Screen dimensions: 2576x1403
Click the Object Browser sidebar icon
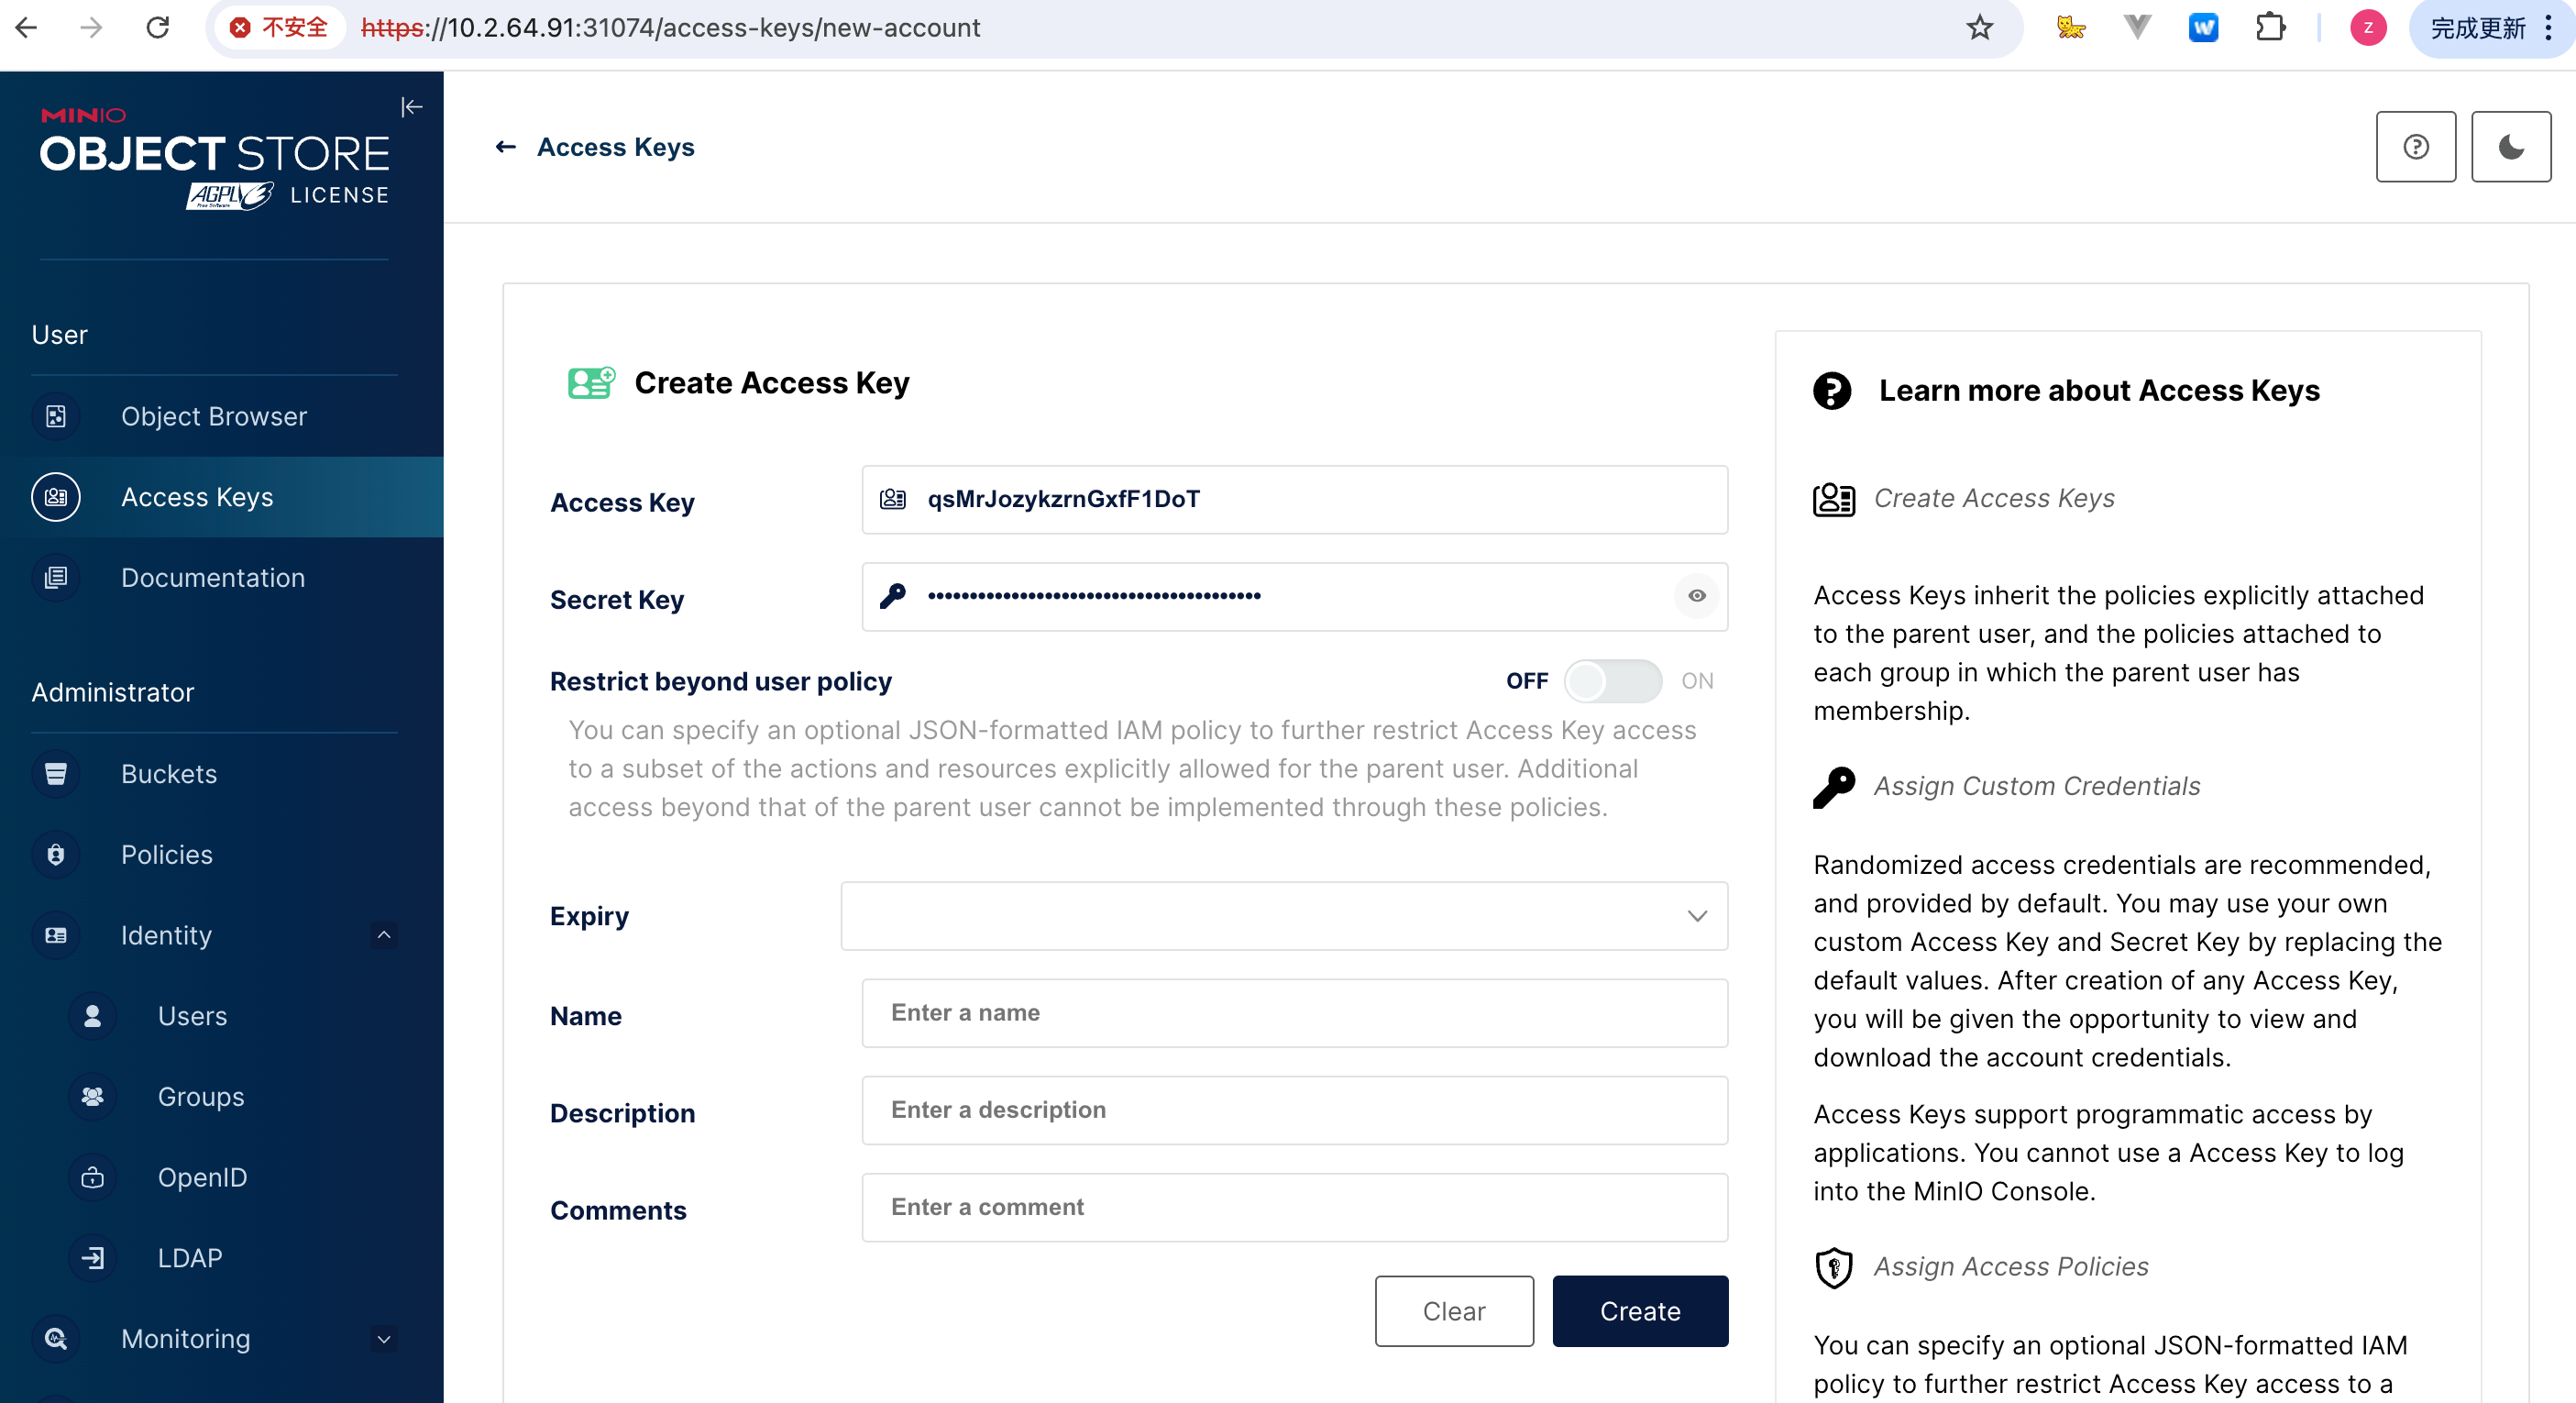pyautogui.click(x=56, y=416)
